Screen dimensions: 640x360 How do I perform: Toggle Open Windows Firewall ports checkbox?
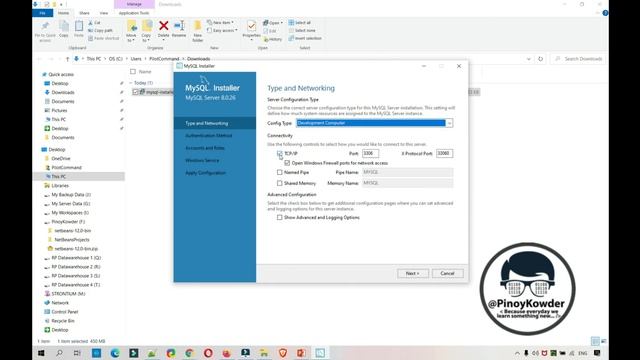pos(287,163)
